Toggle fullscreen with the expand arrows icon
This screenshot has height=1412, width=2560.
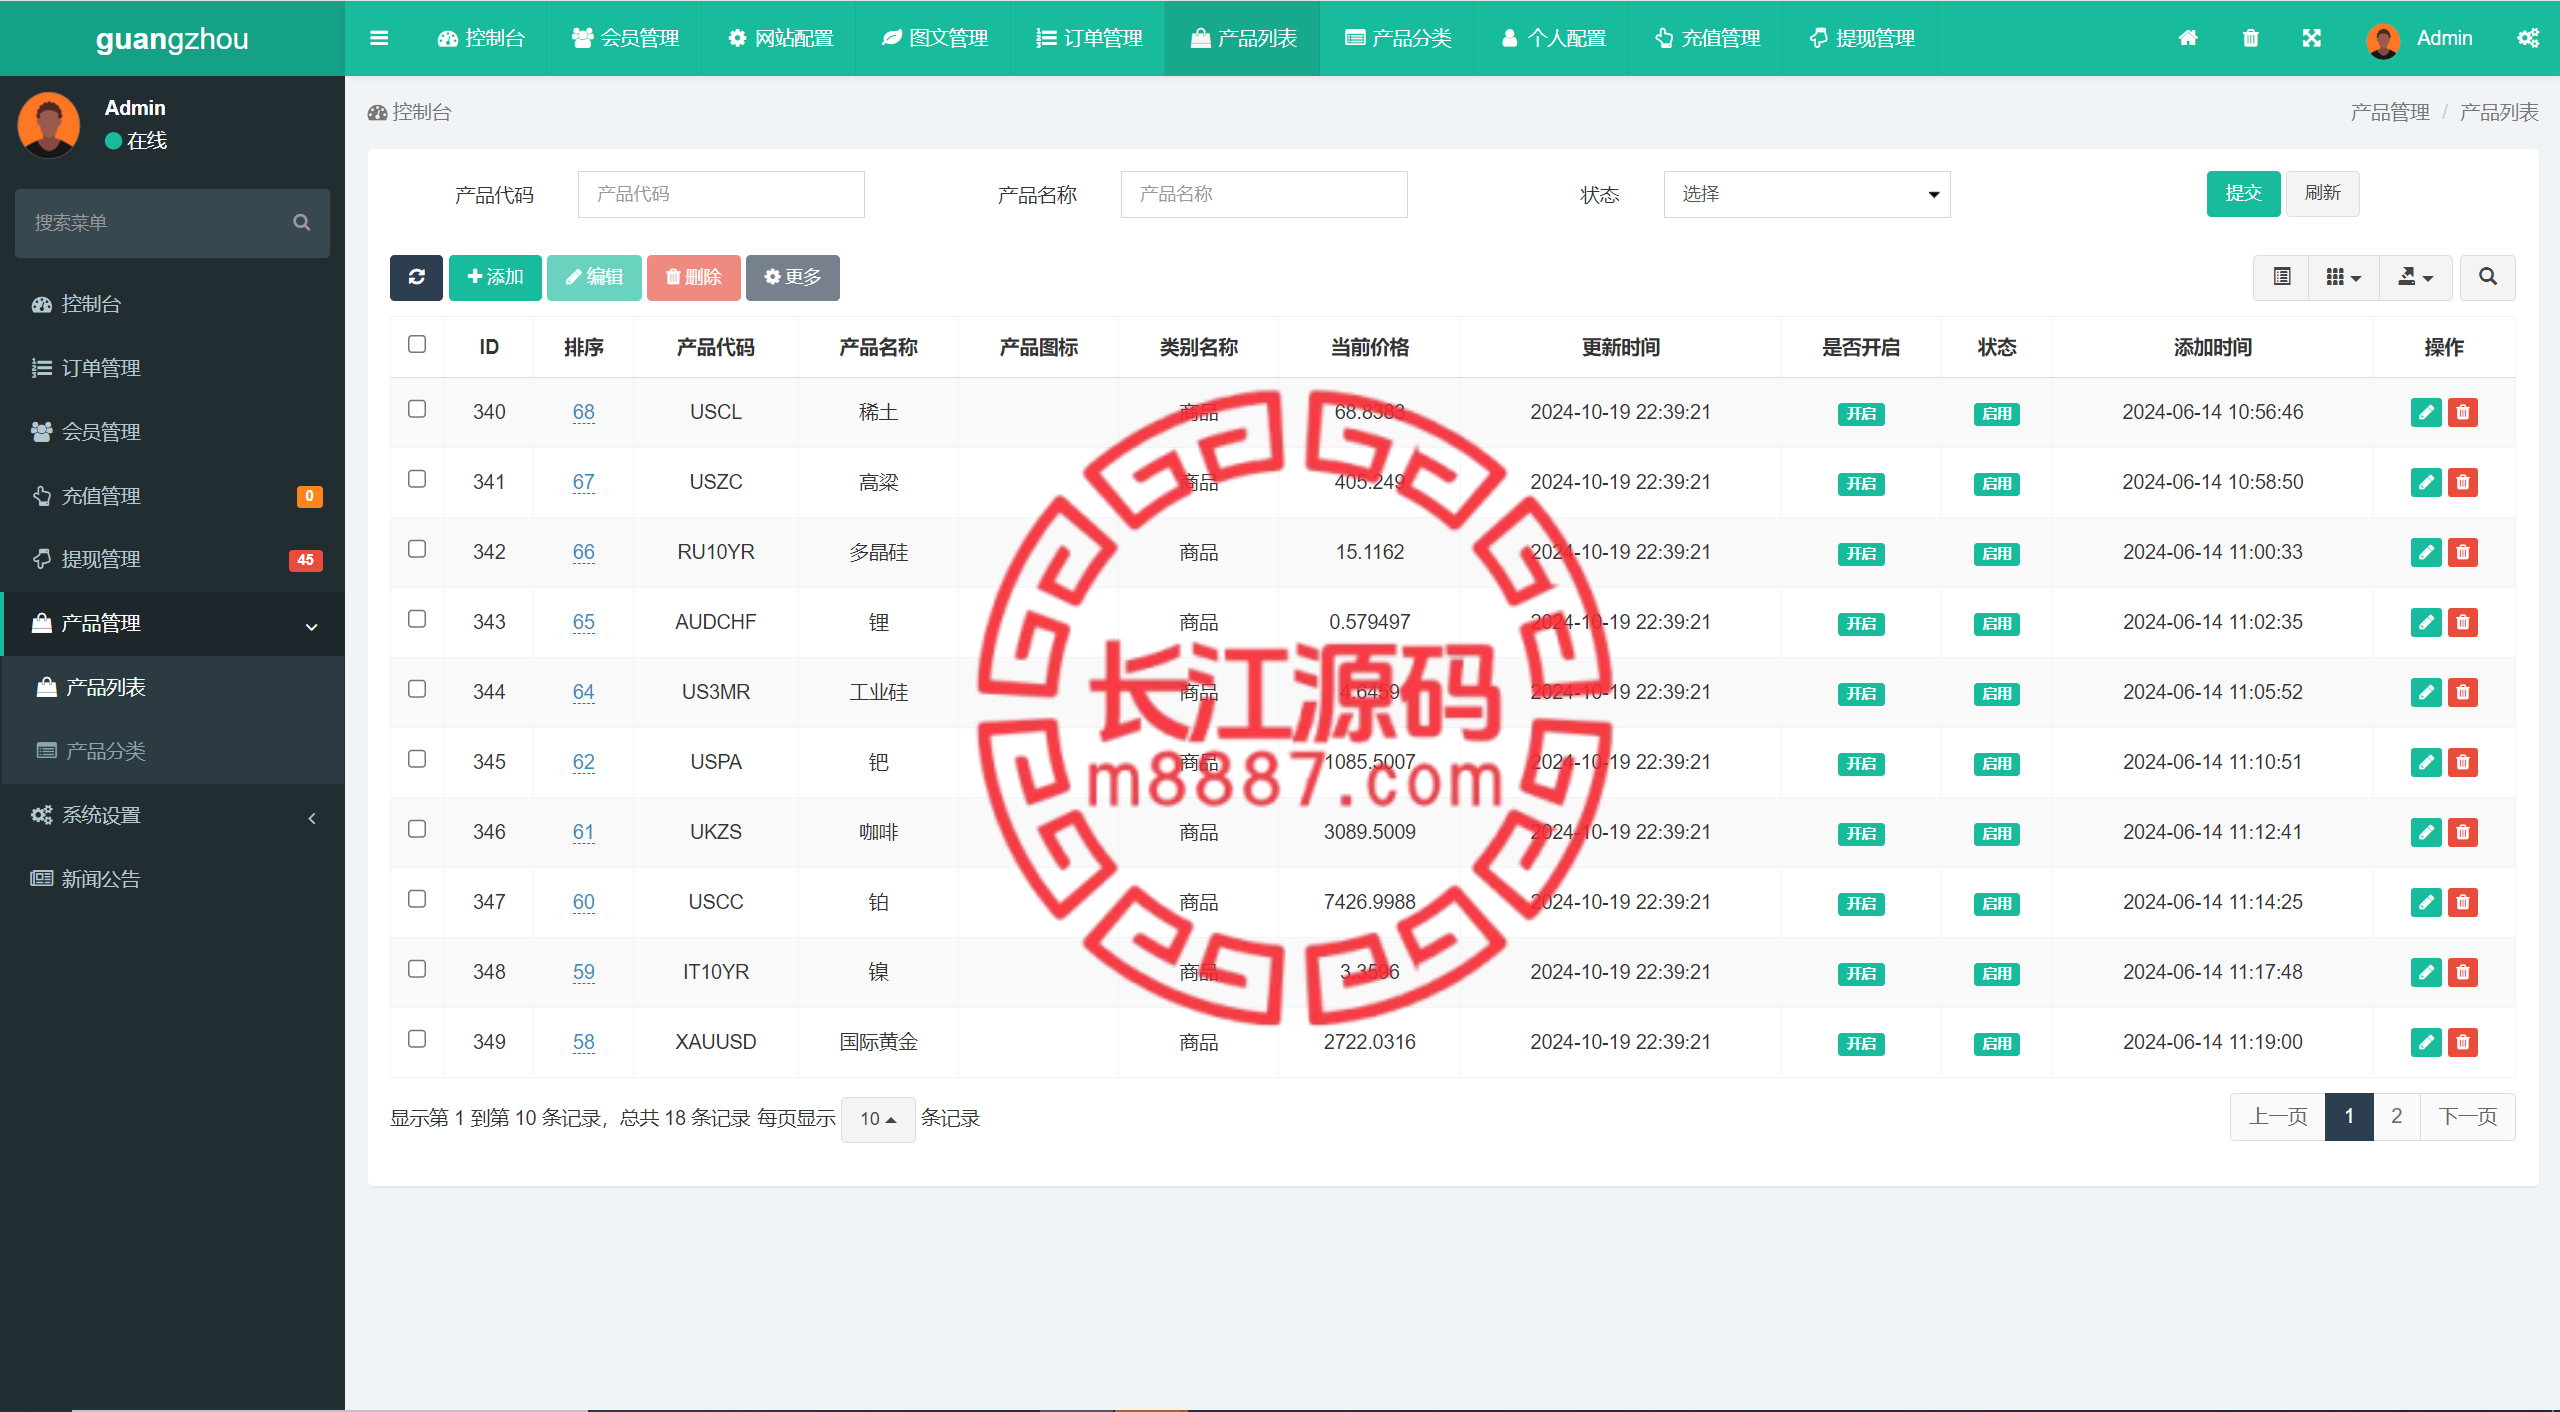(2311, 38)
